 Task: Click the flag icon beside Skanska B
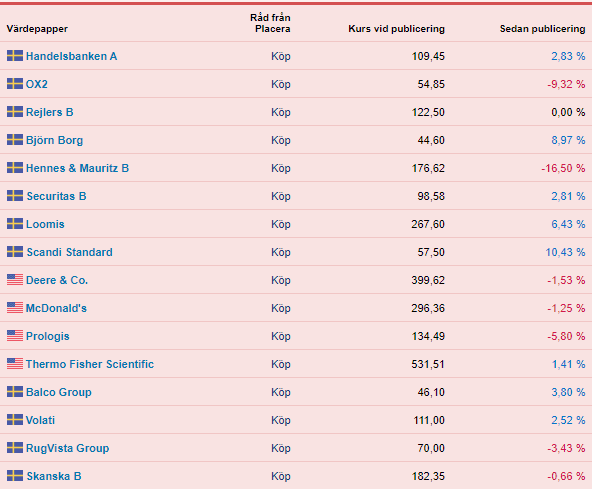(x=15, y=475)
